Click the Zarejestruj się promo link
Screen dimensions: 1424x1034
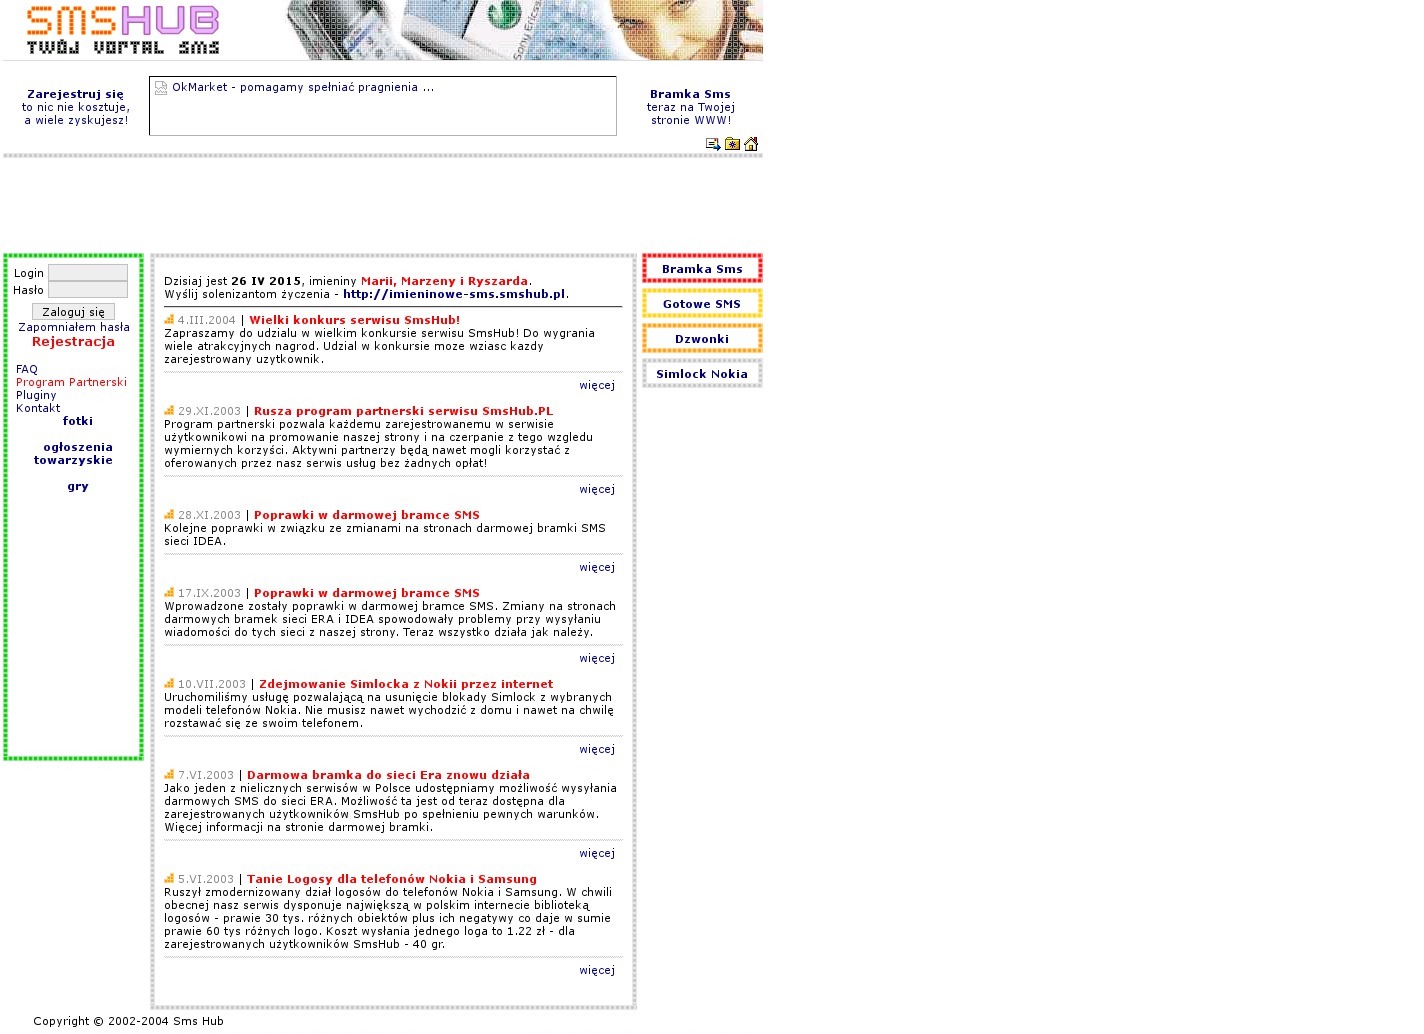click(x=76, y=107)
